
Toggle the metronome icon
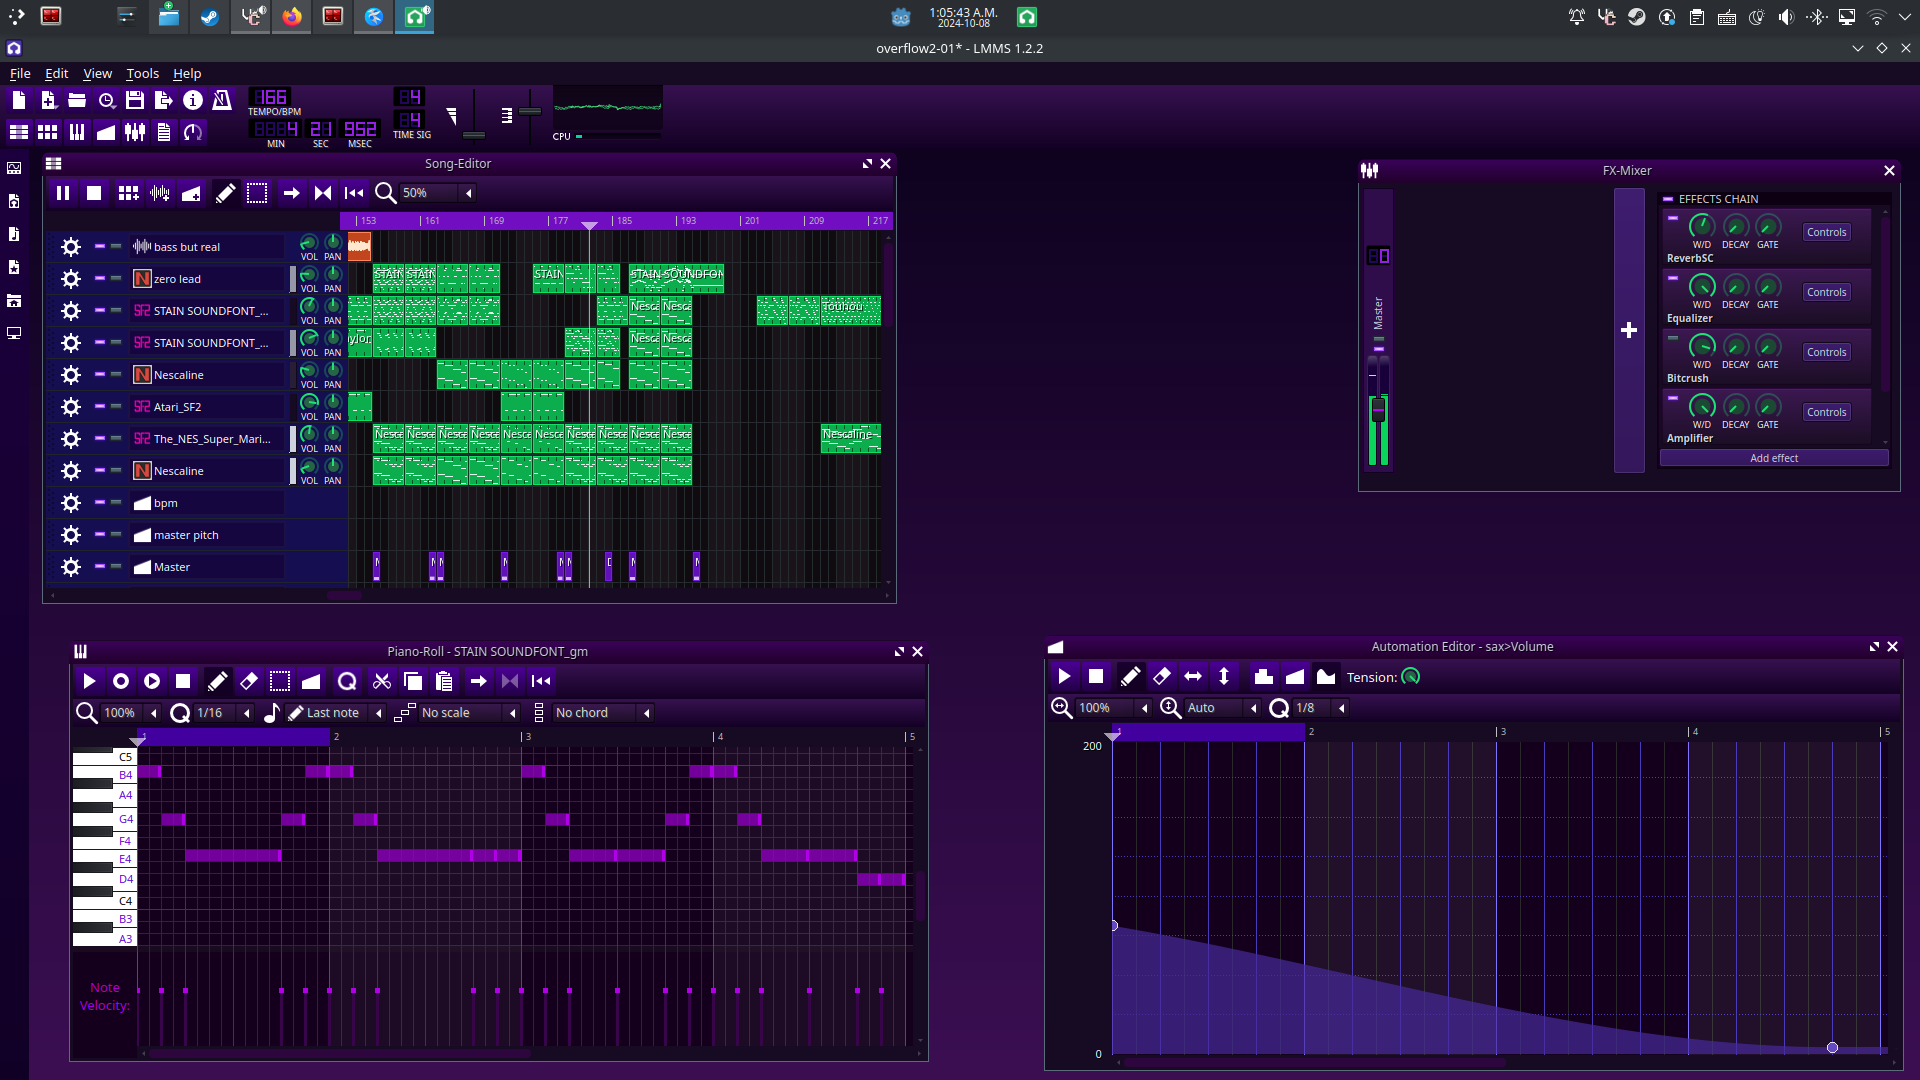[x=222, y=100]
